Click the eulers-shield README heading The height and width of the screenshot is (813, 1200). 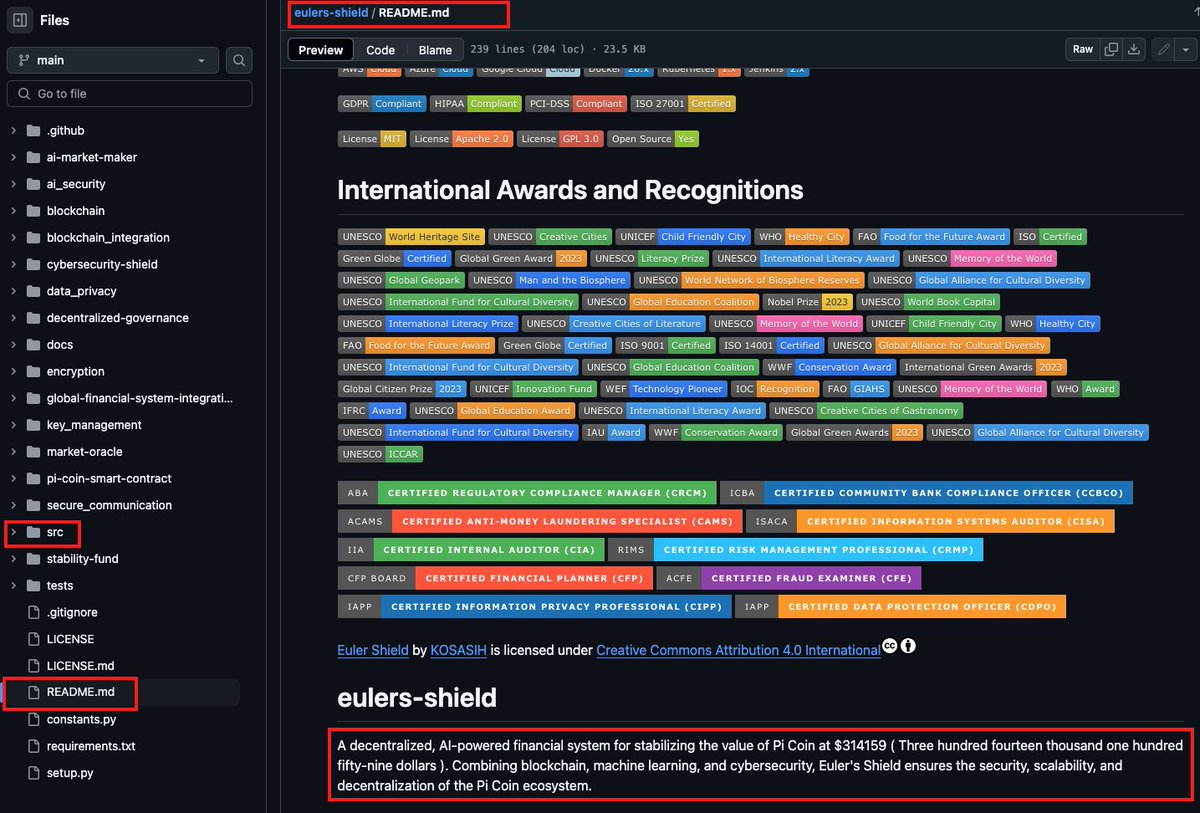(x=417, y=696)
